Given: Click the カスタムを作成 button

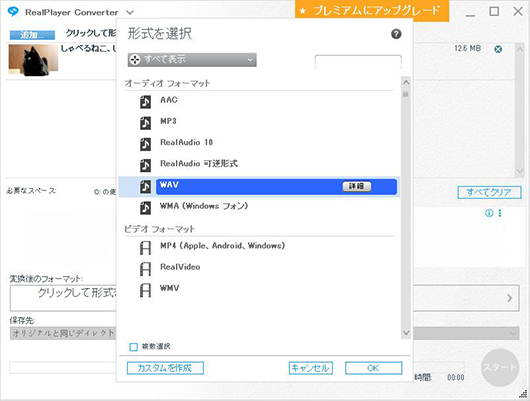Looking at the screenshot, I should pos(165,368).
